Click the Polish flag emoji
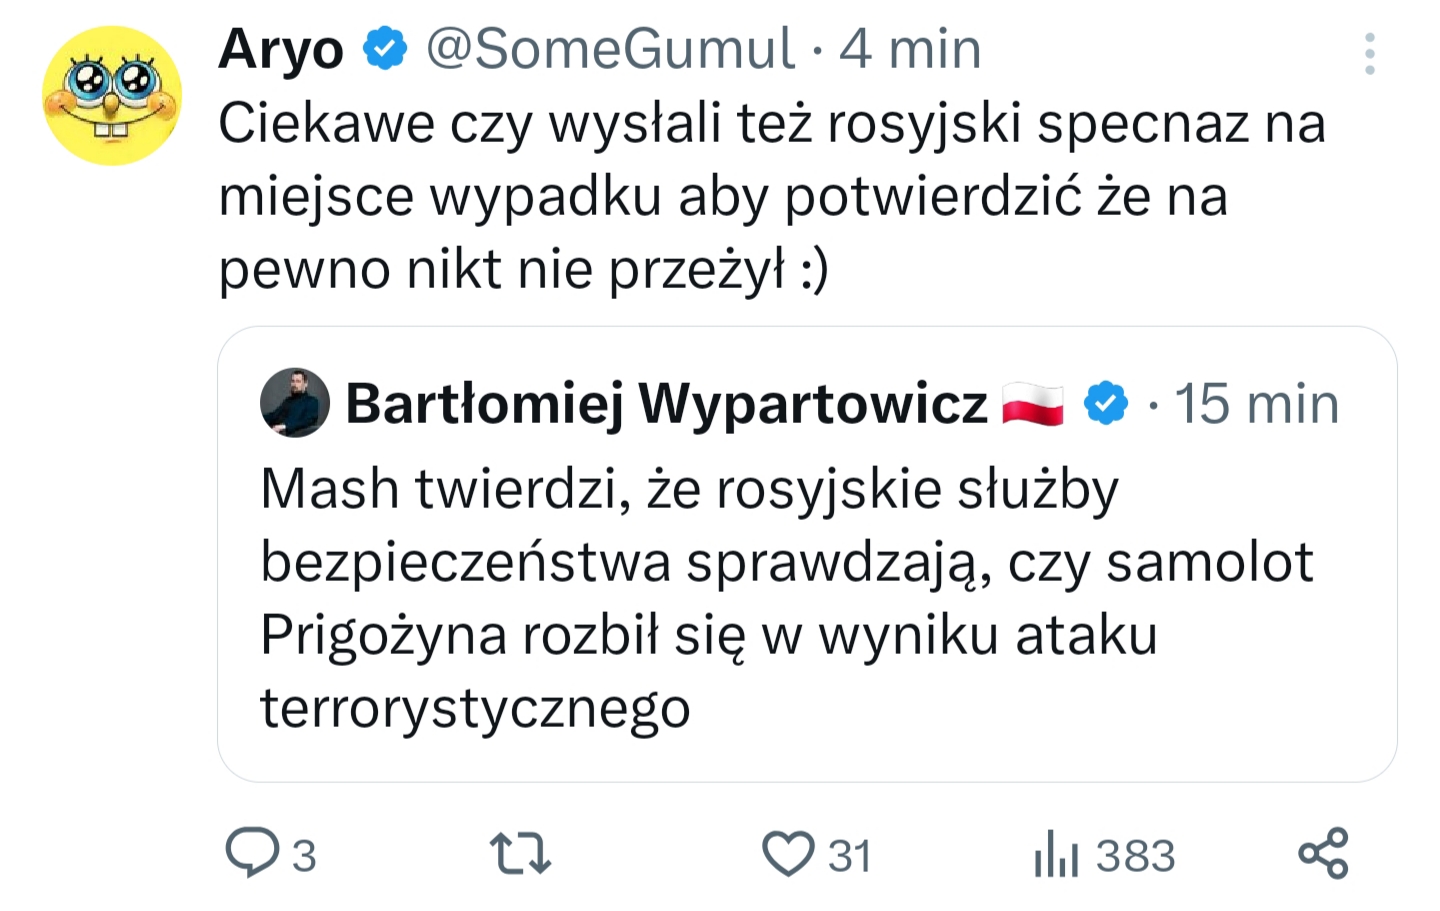Viewport: 1440px width, 911px height. pos(1033,404)
